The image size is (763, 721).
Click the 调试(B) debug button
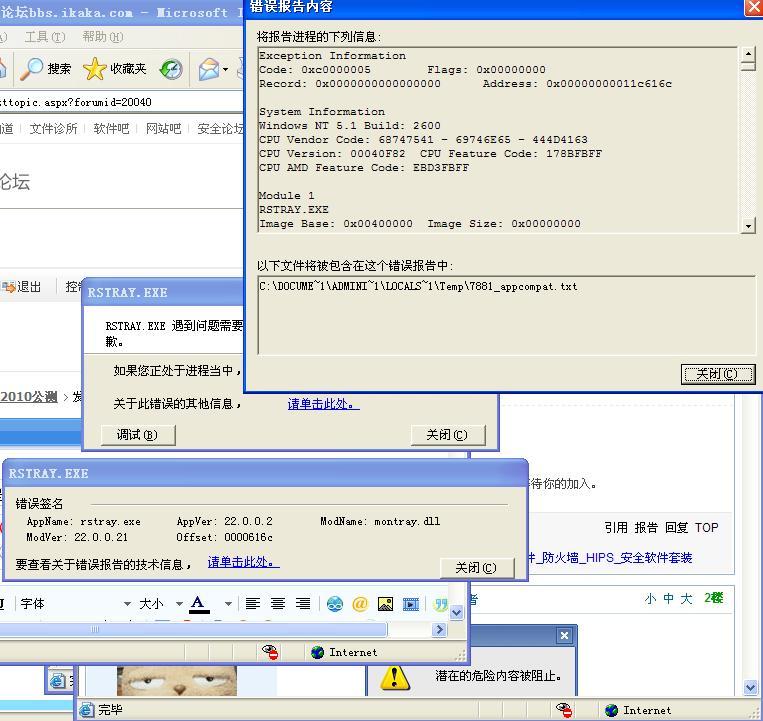click(138, 435)
